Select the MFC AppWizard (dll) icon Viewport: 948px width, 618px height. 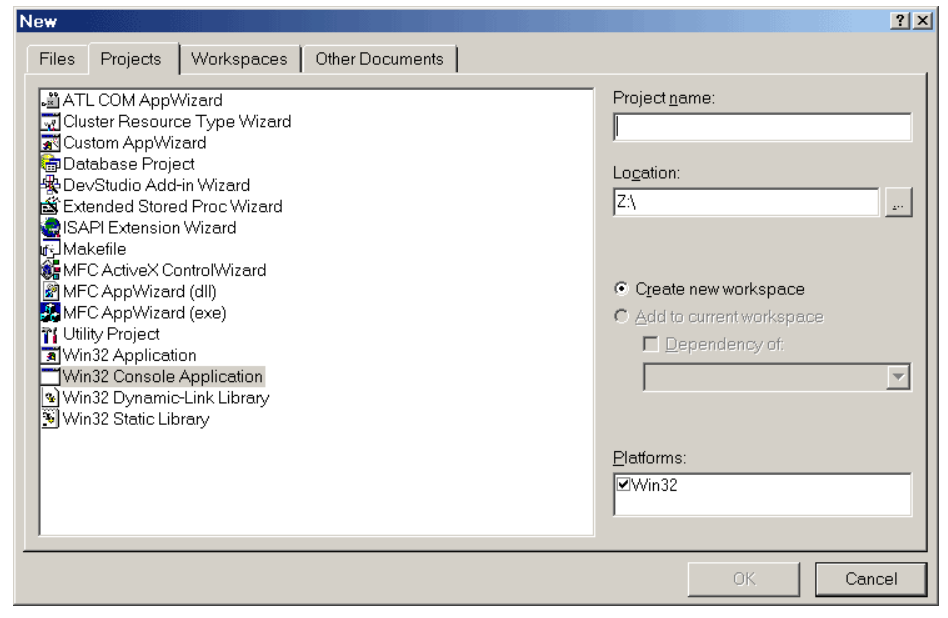point(51,291)
